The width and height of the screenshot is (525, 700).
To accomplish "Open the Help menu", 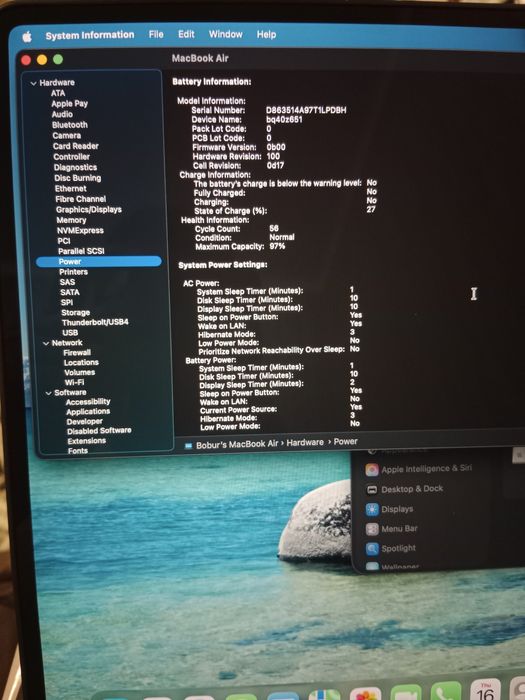I will click(266, 34).
